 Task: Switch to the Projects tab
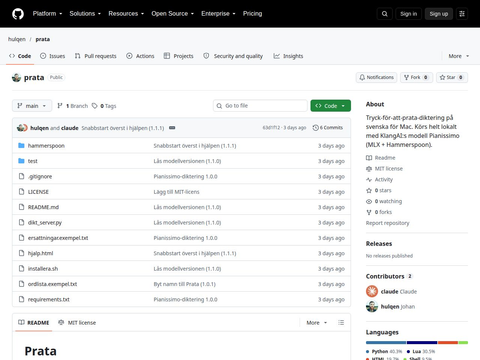(179, 56)
